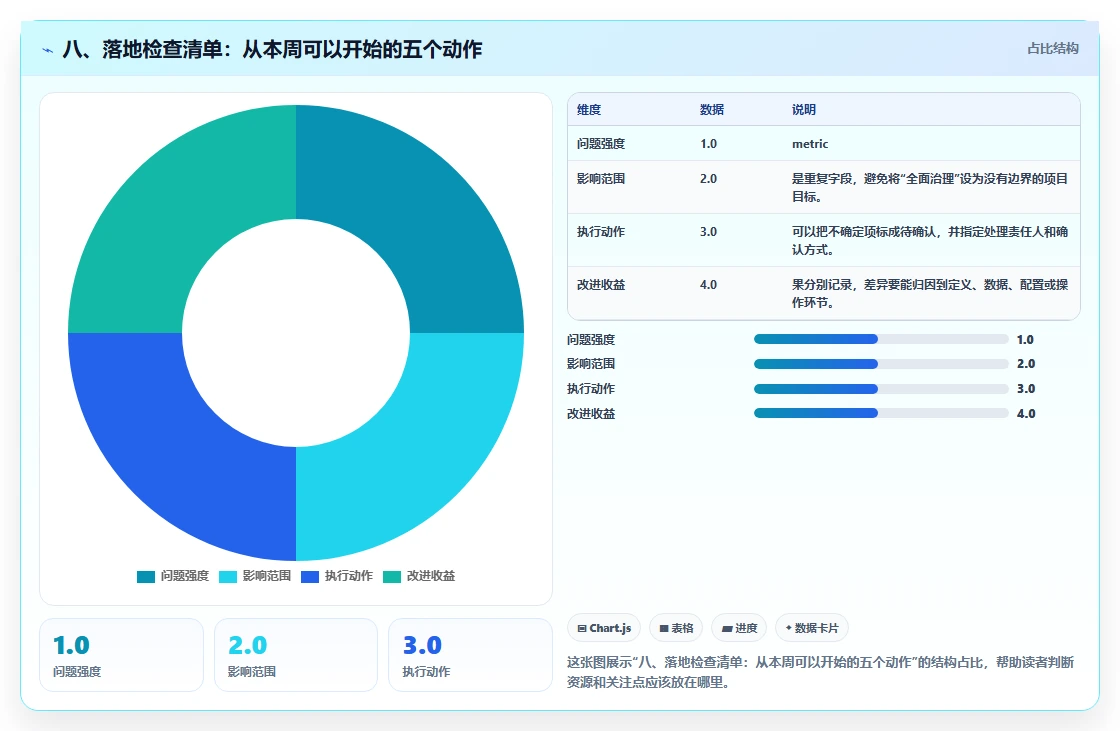Click the 维度 column header
1120x731 pixels.
[589, 109]
